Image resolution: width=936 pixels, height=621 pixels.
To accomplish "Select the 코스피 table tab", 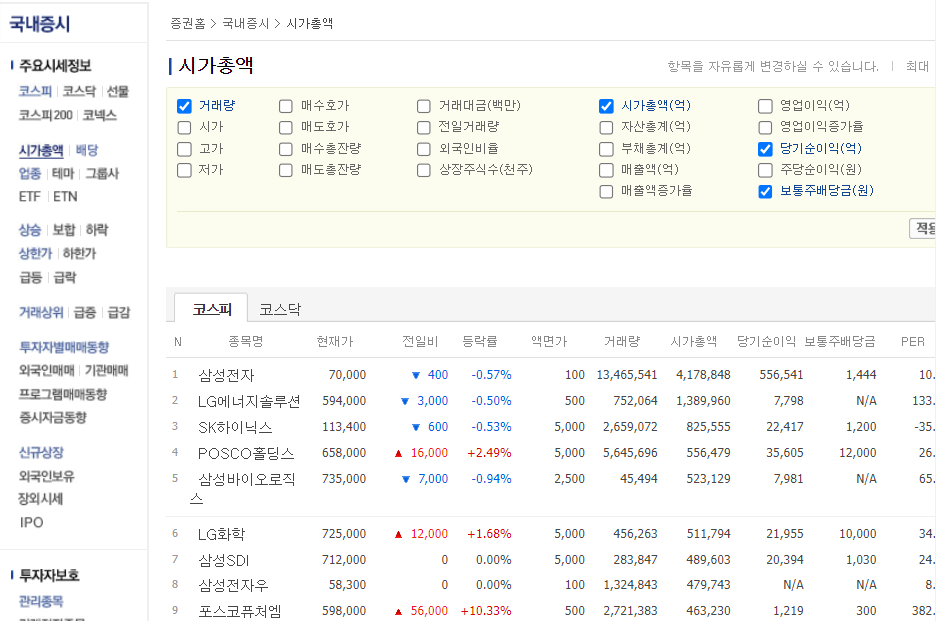I will coord(211,309).
